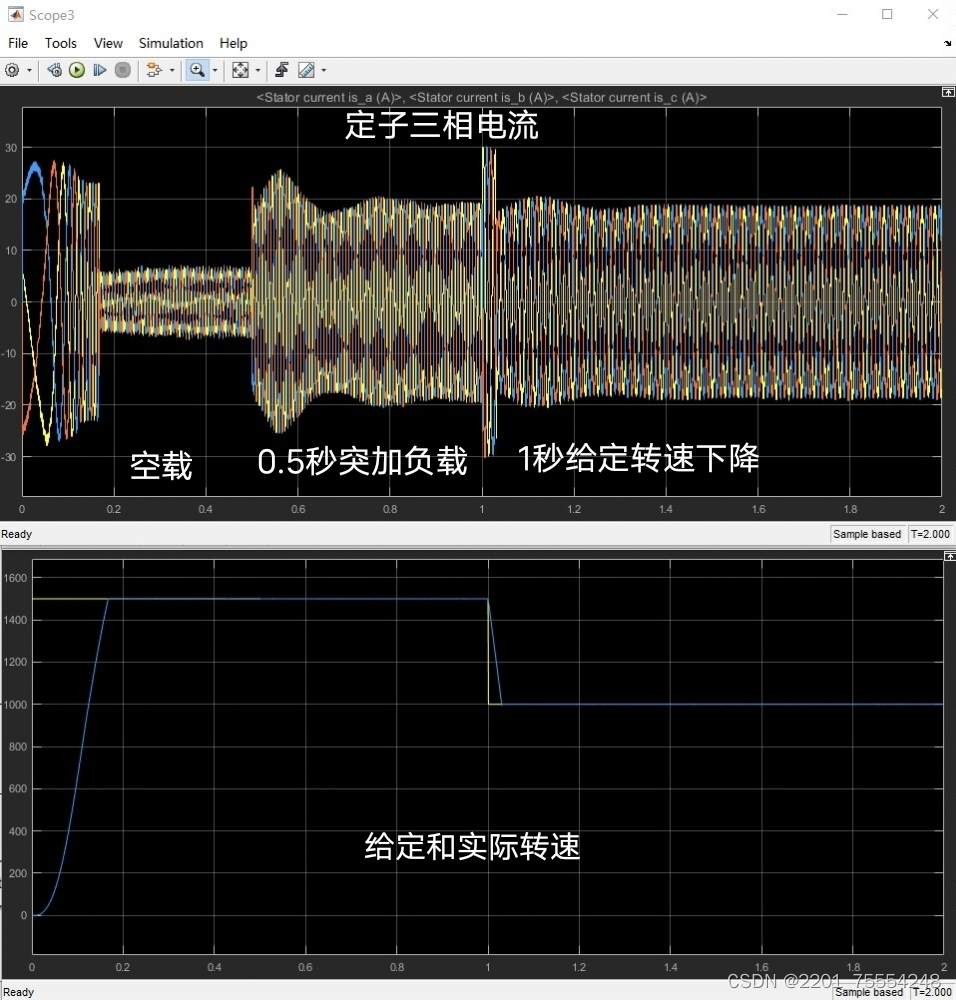Open the View menu
The height and width of the screenshot is (1000, 956).
click(108, 43)
